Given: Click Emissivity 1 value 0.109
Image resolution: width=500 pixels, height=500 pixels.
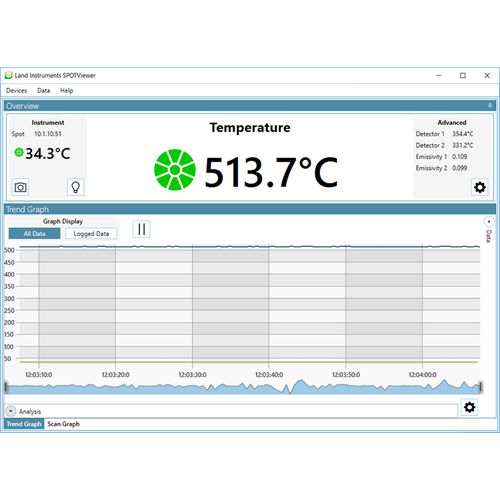Looking at the screenshot, I should (x=460, y=157).
